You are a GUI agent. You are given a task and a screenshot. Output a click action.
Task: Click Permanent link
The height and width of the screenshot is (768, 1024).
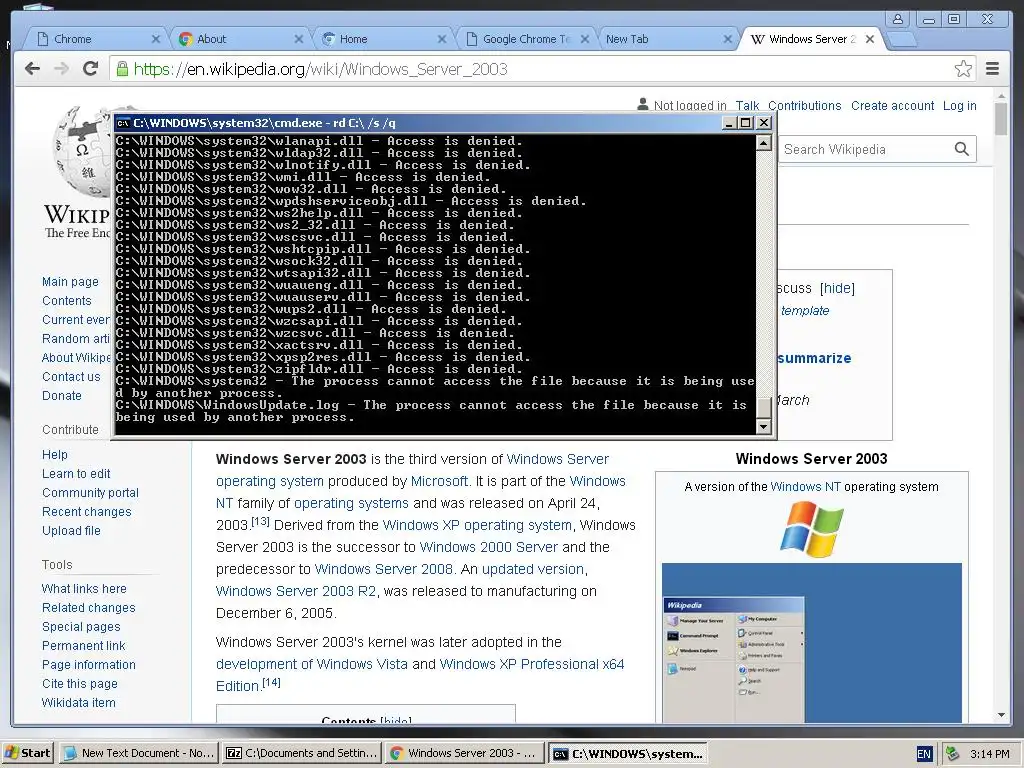[x=84, y=645]
